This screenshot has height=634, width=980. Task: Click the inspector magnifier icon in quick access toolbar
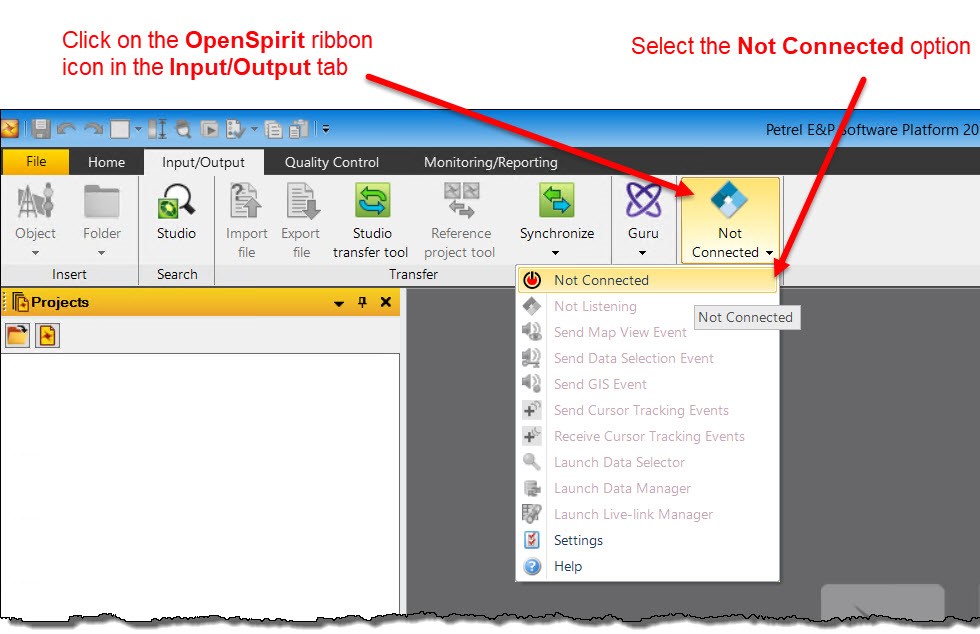[x=183, y=129]
